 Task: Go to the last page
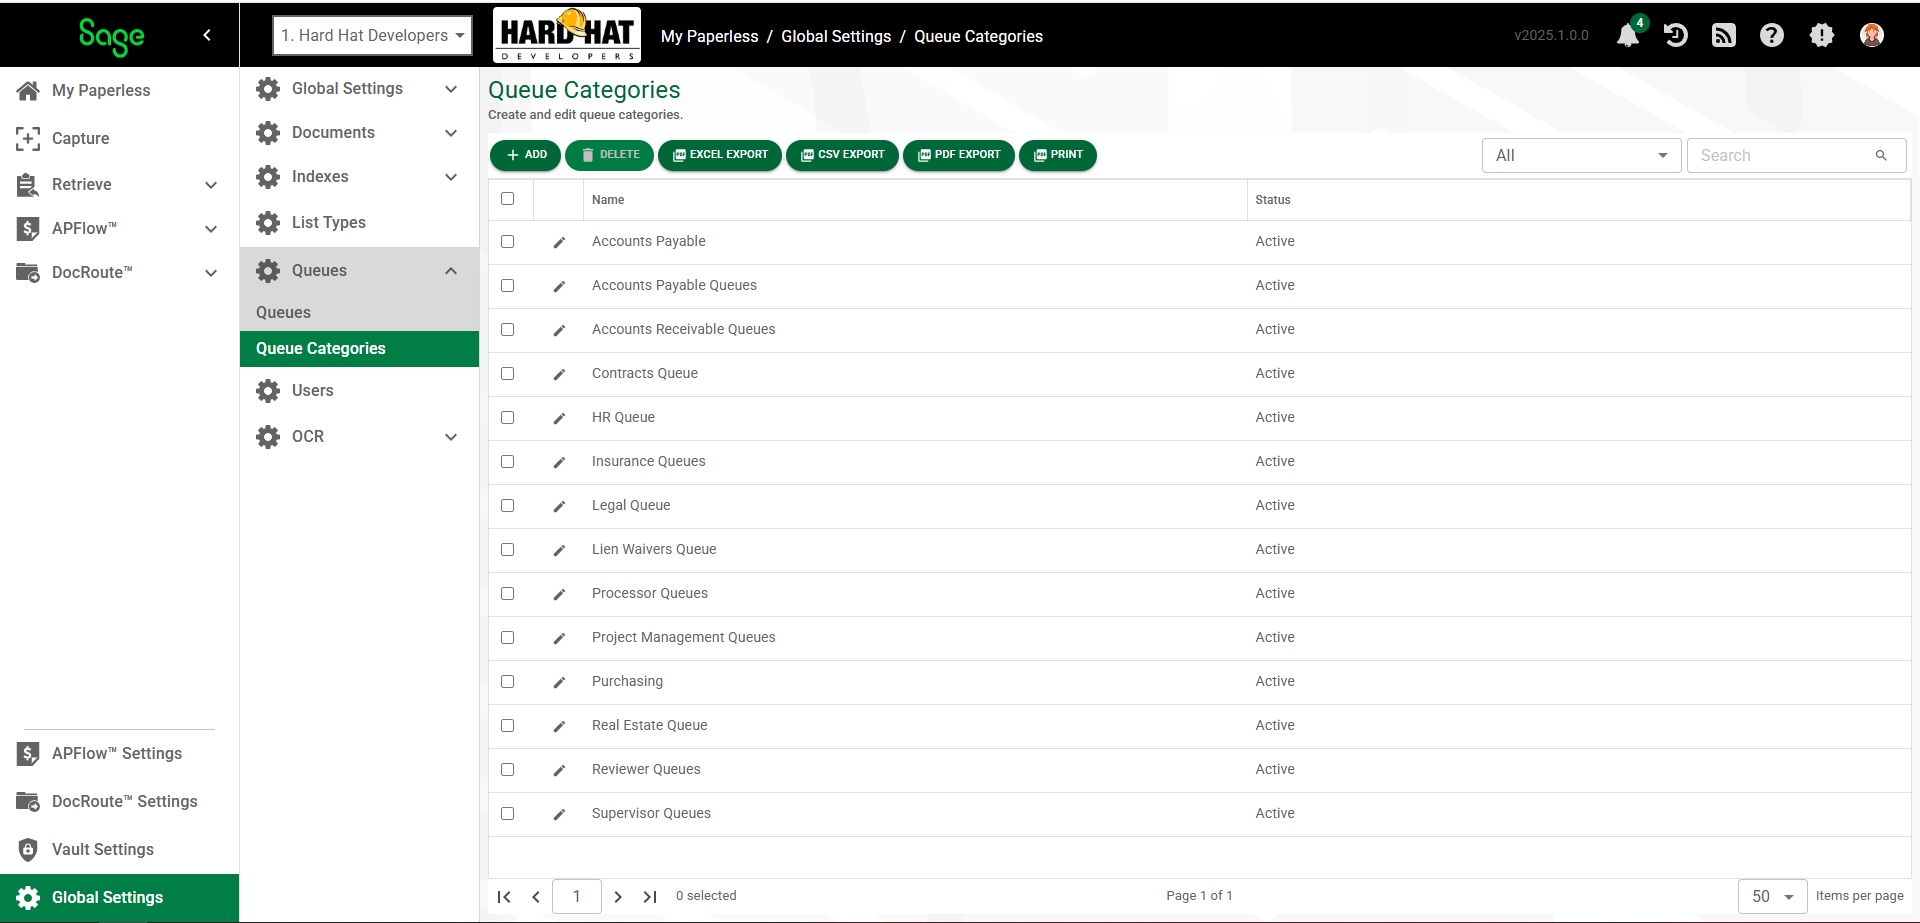tap(650, 896)
